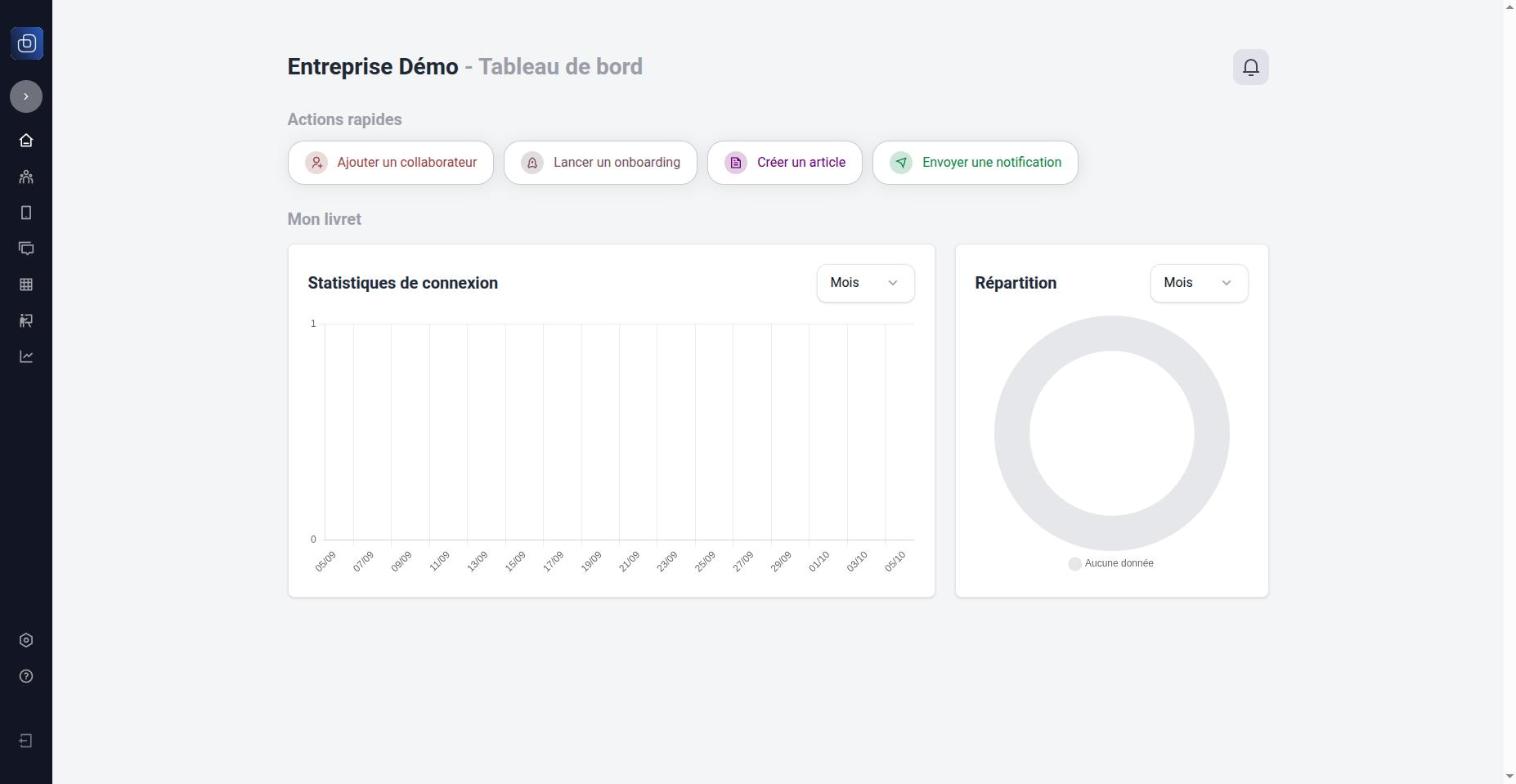Expand the sidebar with the chevron button
This screenshot has width=1516, height=784.
[x=26, y=96]
